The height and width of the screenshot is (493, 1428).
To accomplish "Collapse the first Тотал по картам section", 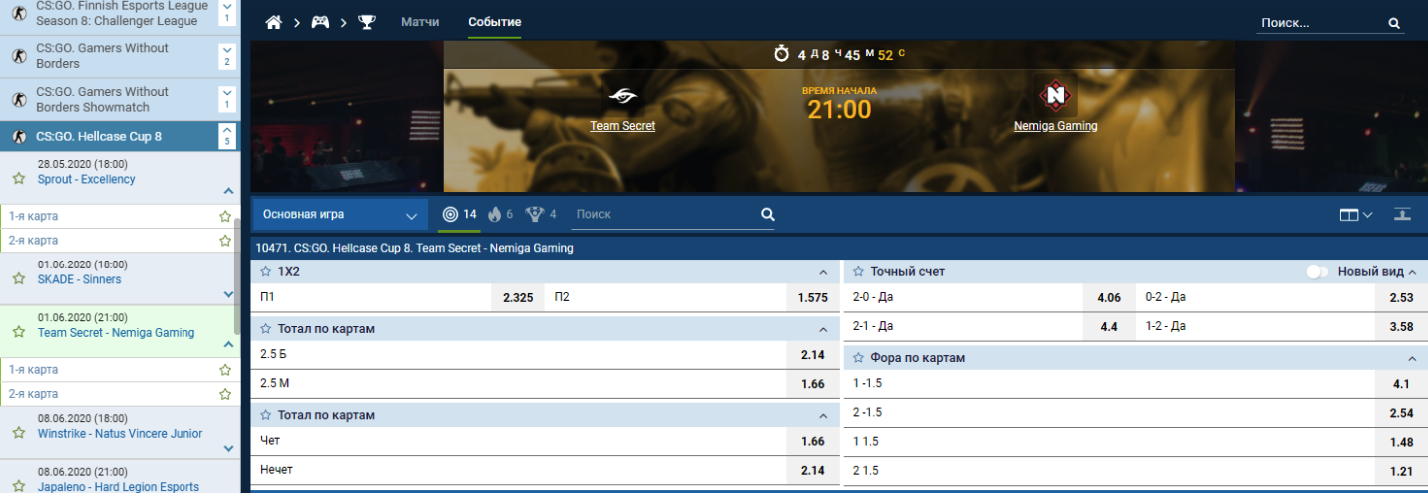I will click(x=823, y=329).
